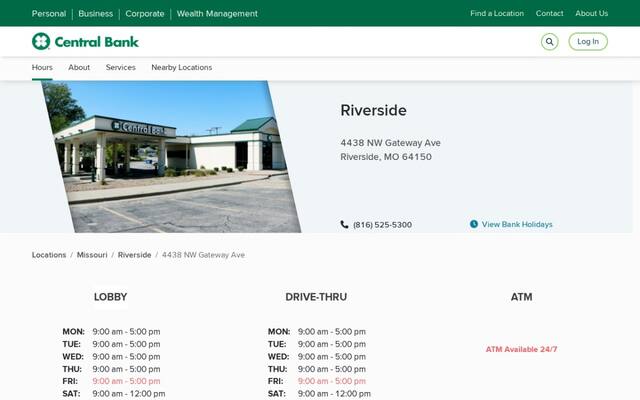Click the Central Bank clover logo icon
This screenshot has height=400, width=640.
(41, 41)
